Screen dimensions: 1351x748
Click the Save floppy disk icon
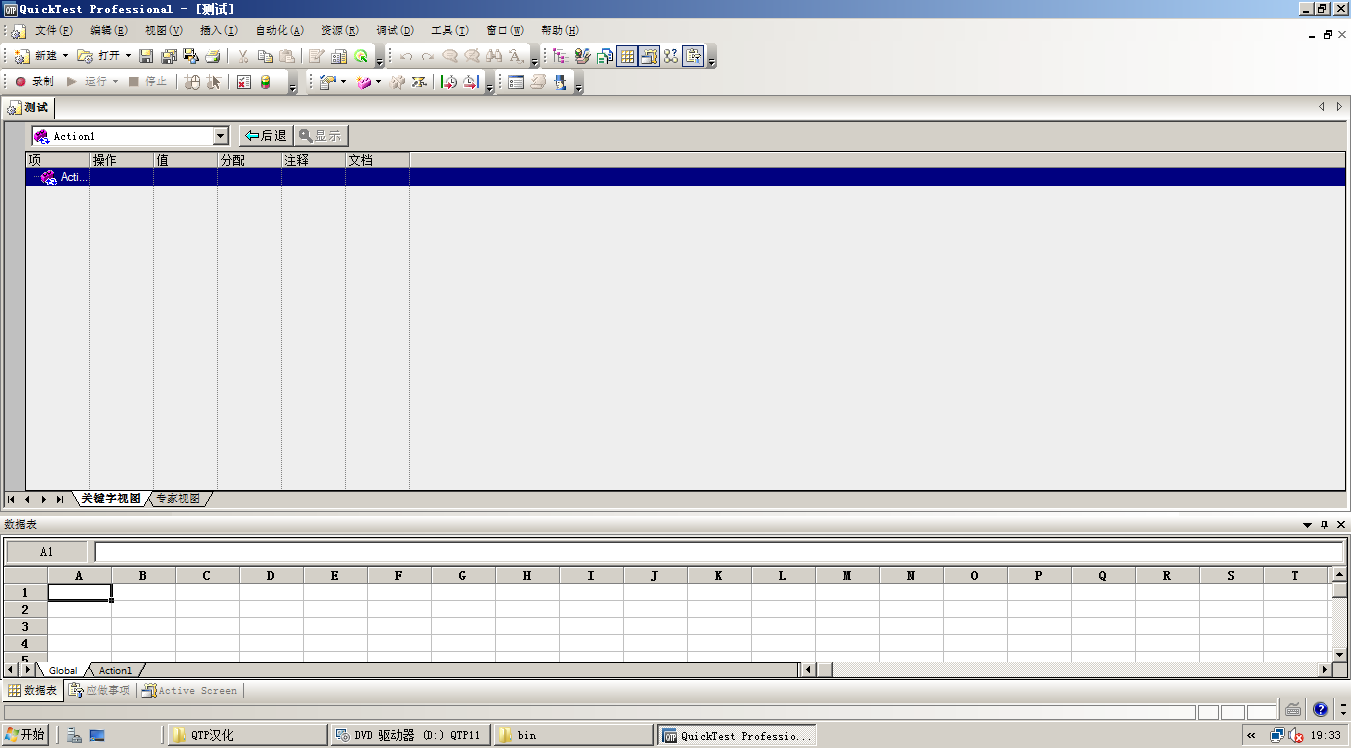click(146, 56)
